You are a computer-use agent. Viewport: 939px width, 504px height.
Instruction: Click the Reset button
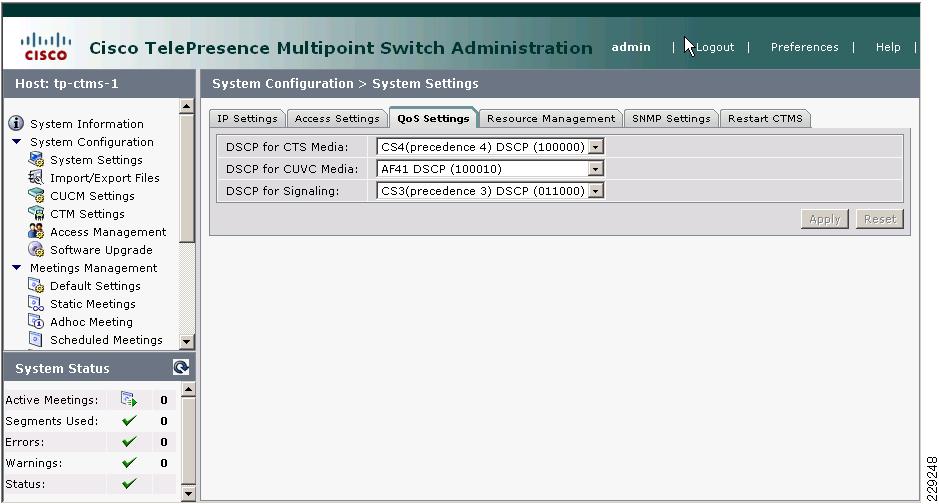[880, 219]
